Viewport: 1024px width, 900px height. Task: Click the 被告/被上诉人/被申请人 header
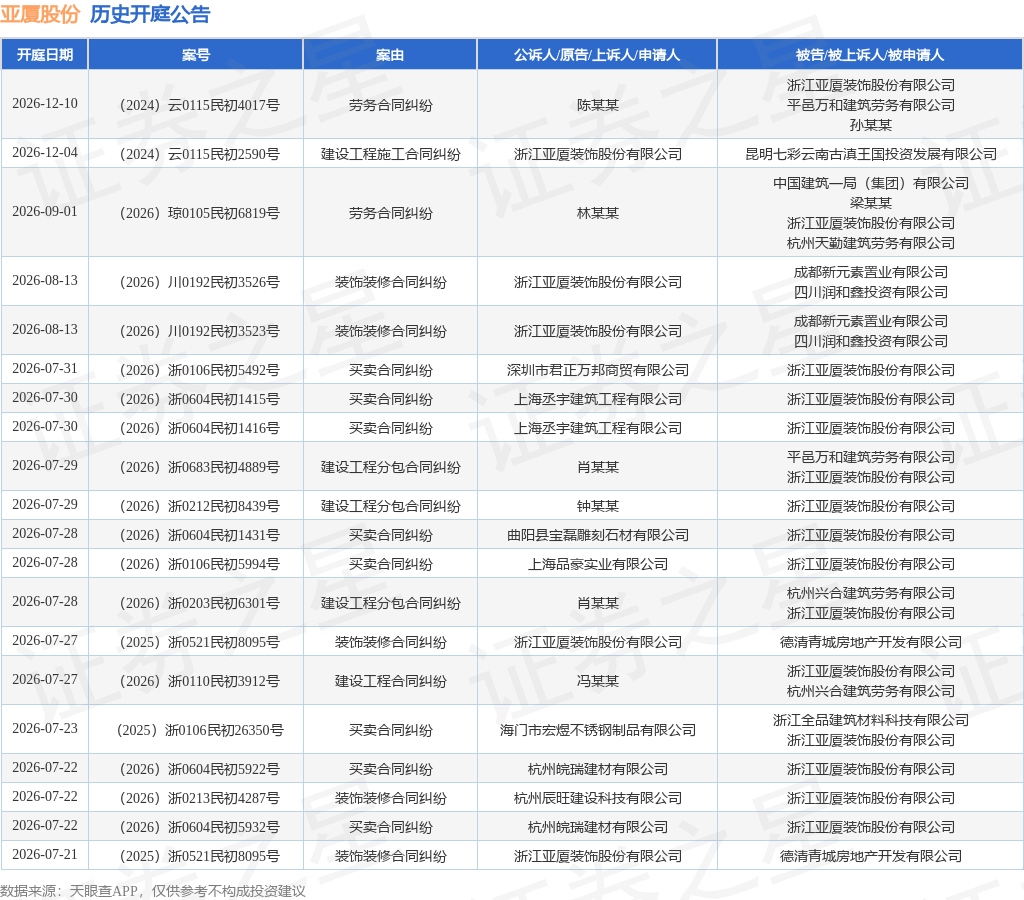click(x=870, y=55)
